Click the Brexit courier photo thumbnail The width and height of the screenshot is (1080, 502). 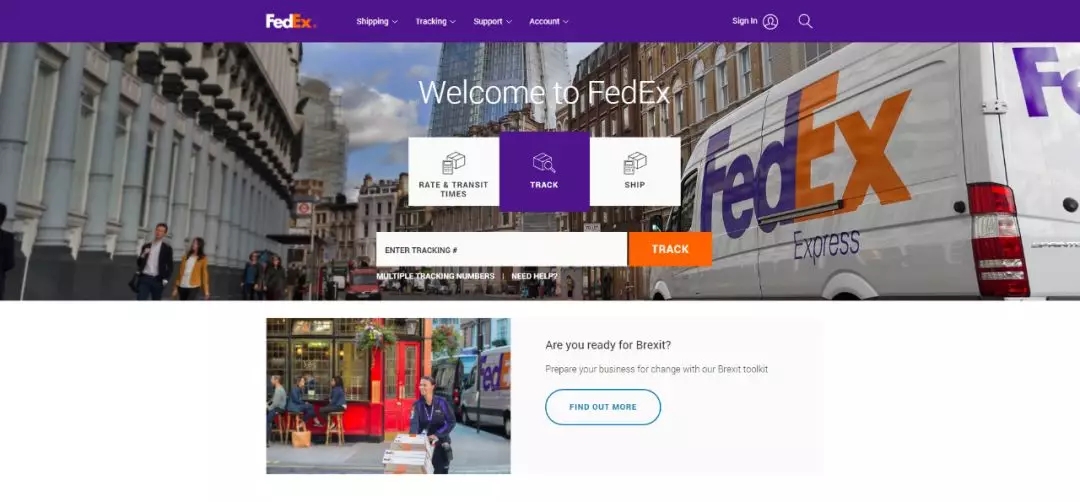(388, 396)
